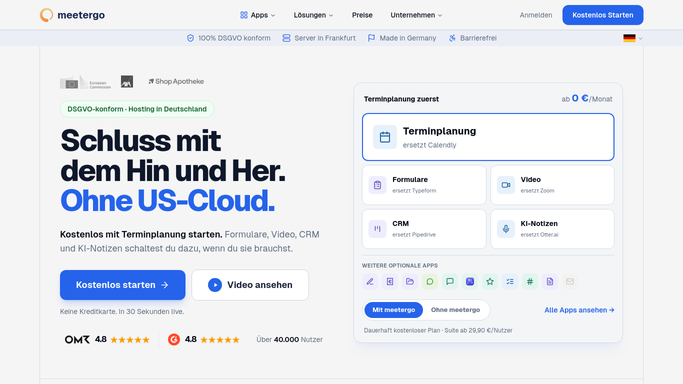This screenshot has height=384, width=683.
Task: Click the document optional app icon
Action: pos(550,282)
